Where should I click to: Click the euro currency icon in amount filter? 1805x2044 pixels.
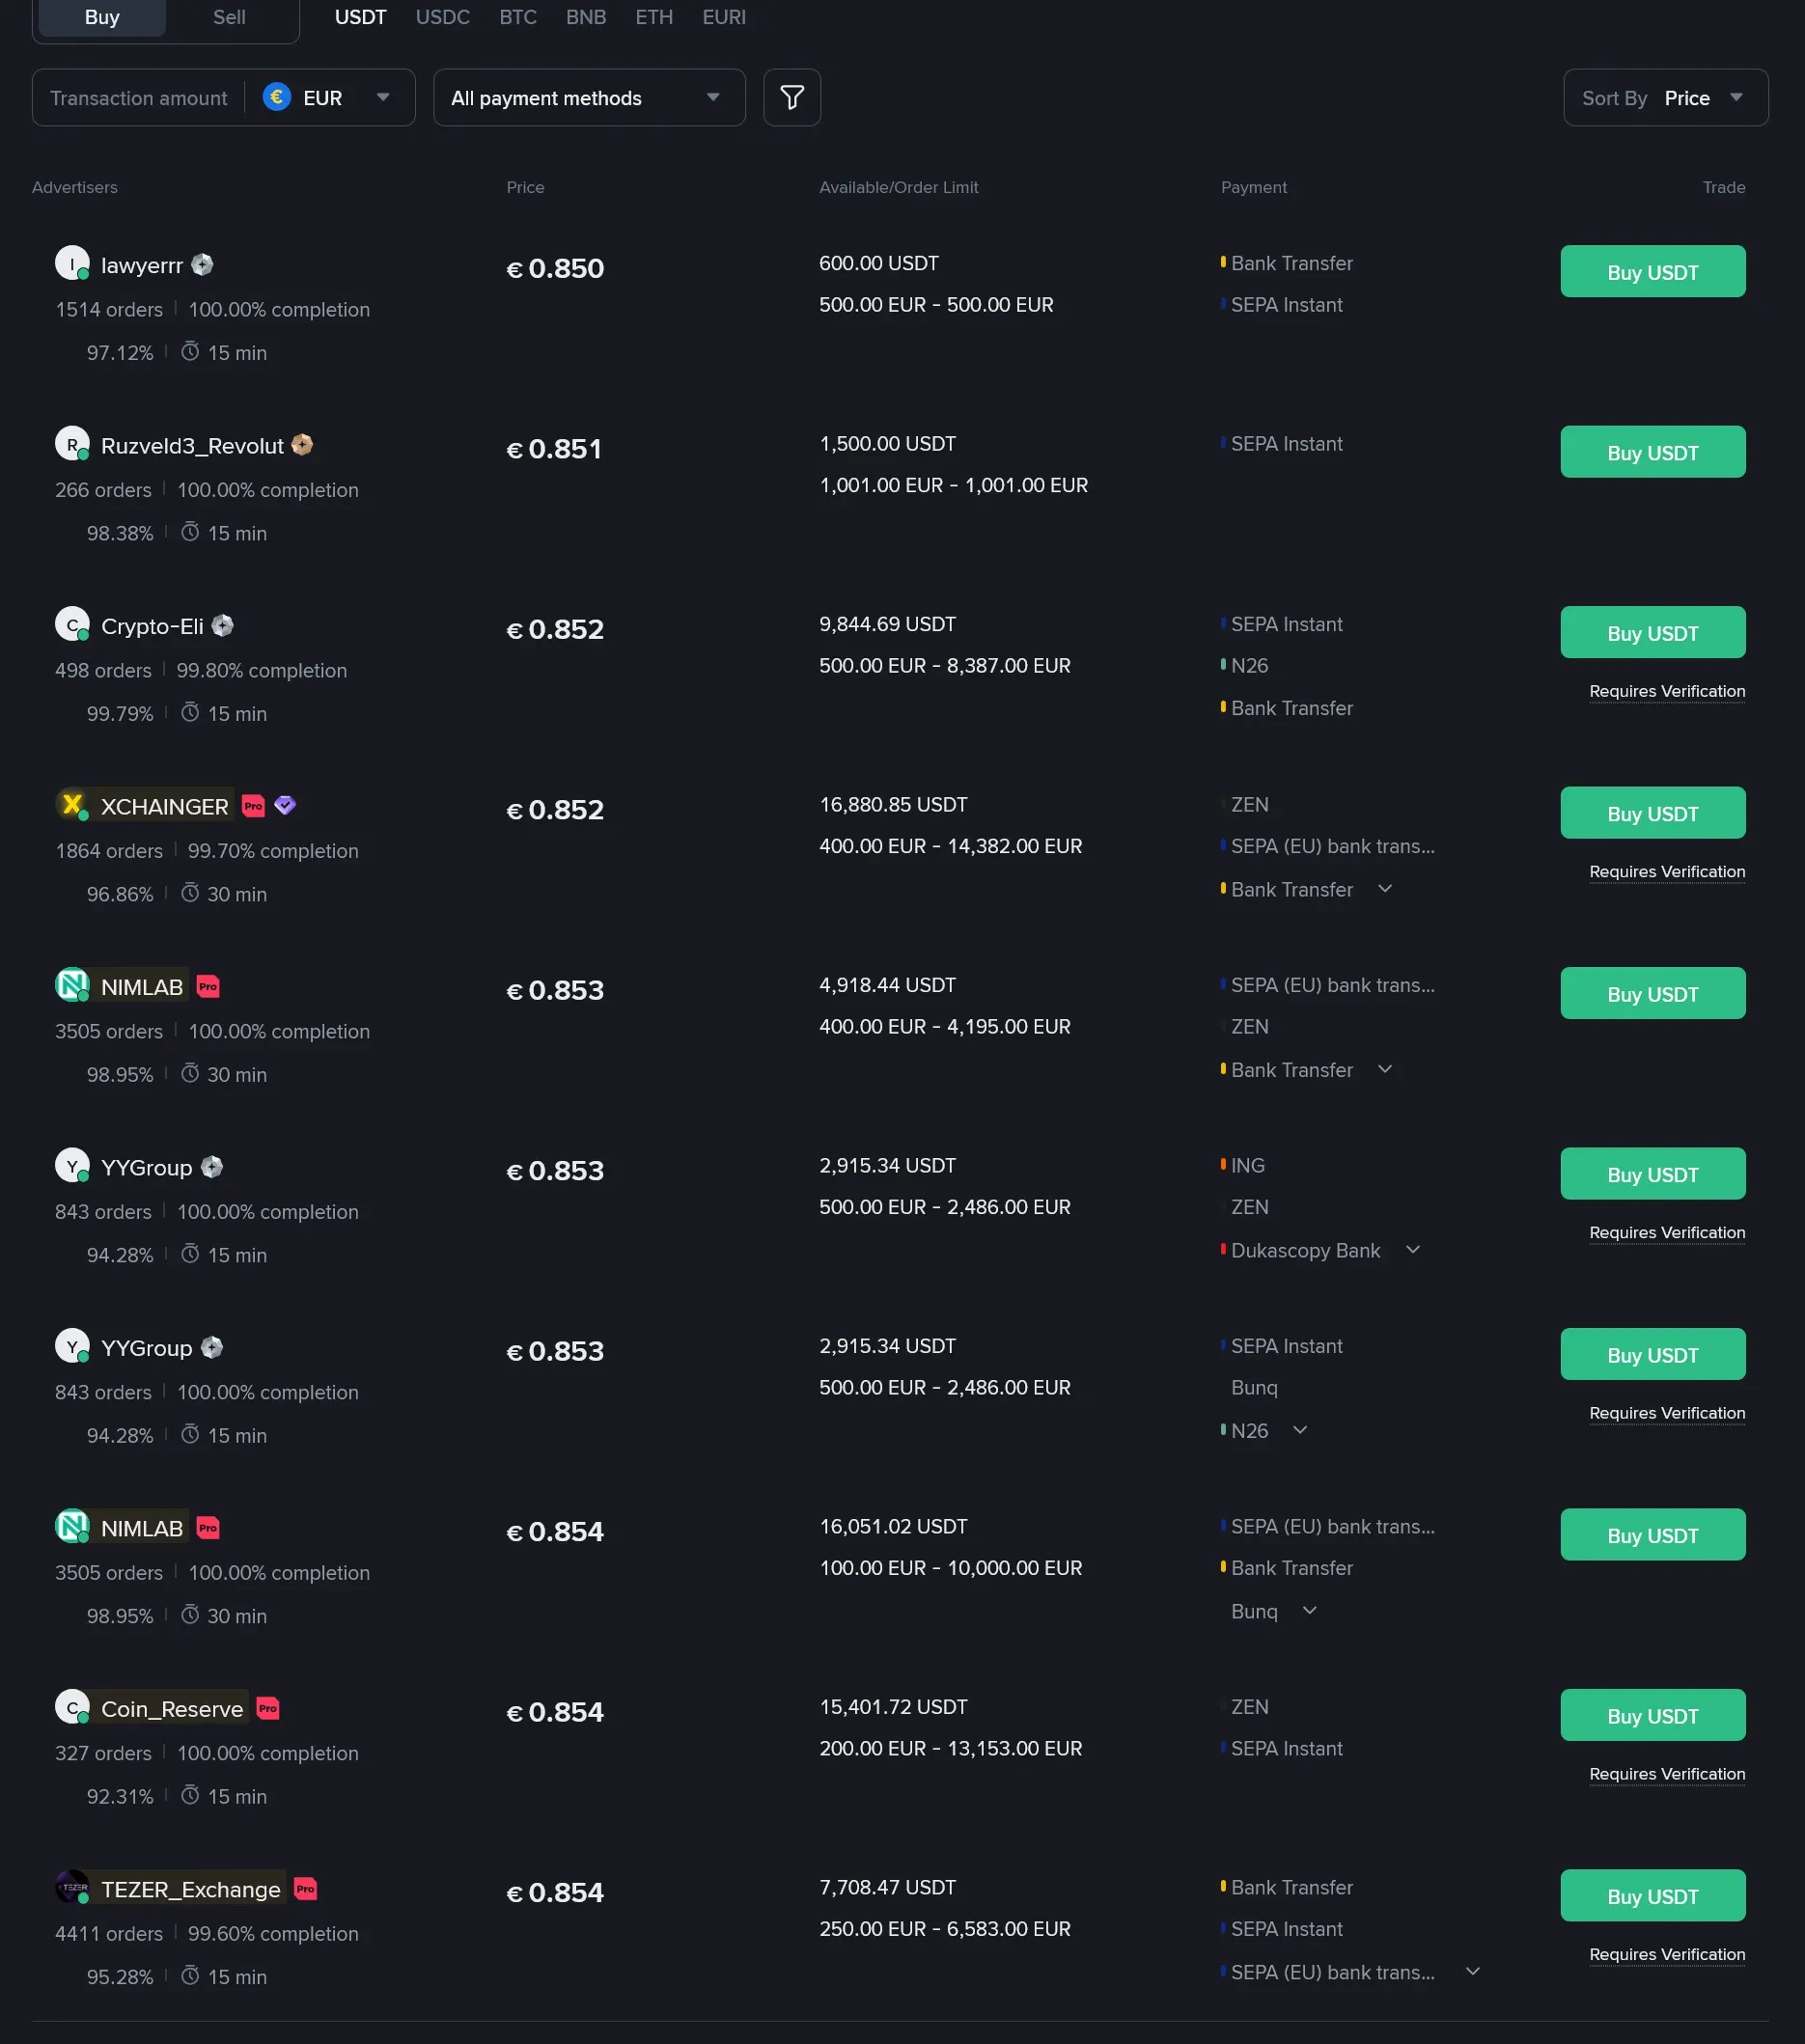click(x=277, y=97)
